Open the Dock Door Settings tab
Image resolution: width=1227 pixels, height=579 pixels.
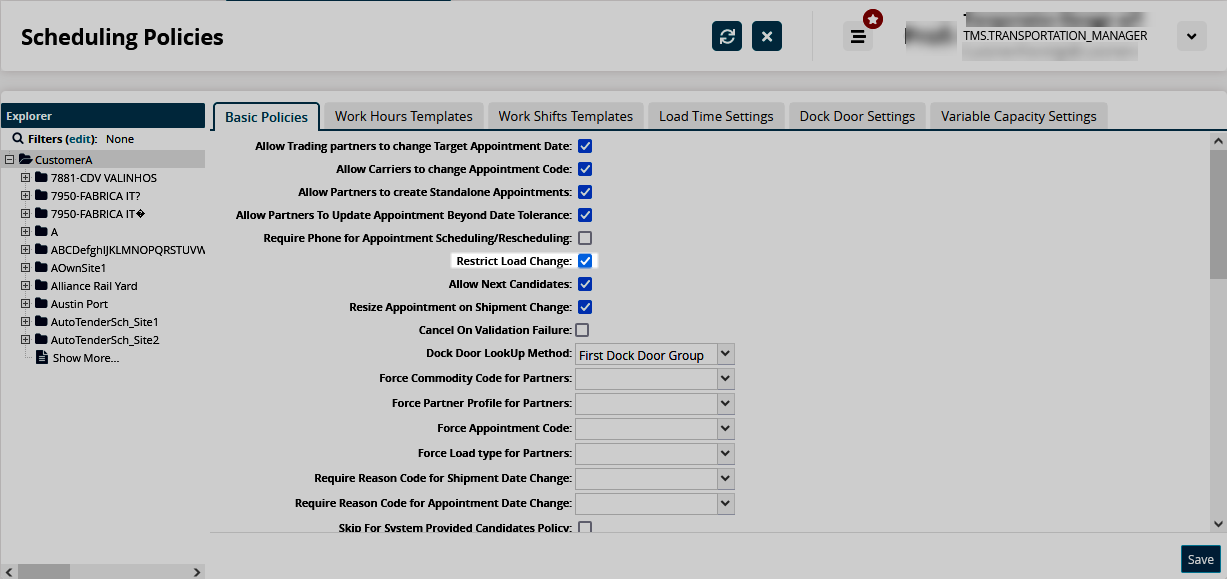[x=857, y=116]
